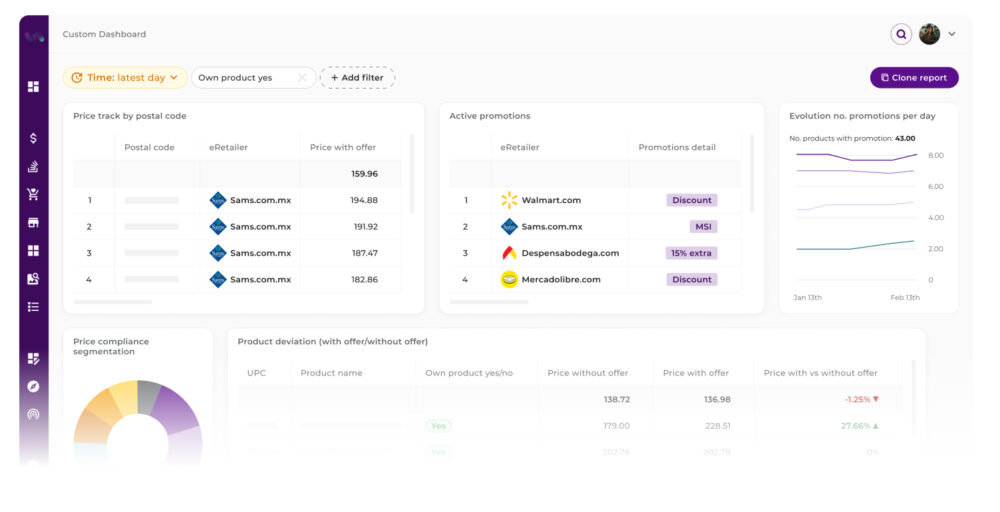
Task: Click the Postal code column header
Action: click(149, 147)
